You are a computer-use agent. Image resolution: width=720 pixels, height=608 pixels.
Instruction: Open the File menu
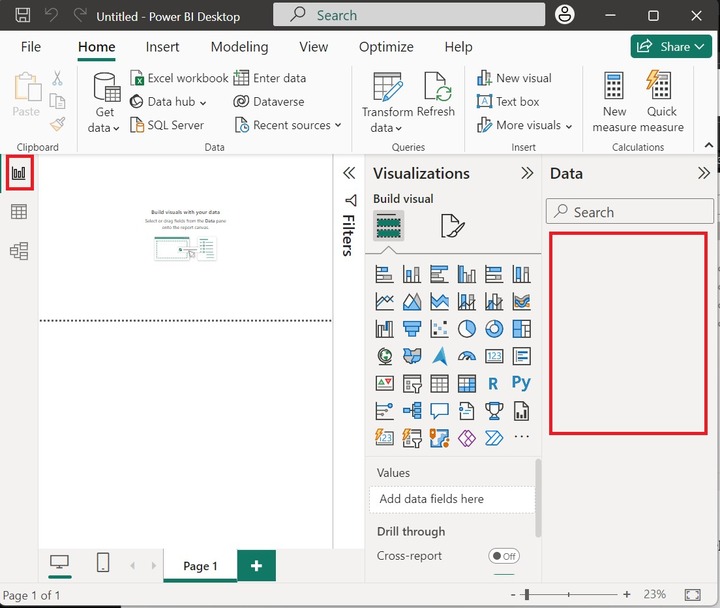pyautogui.click(x=31, y=46)
